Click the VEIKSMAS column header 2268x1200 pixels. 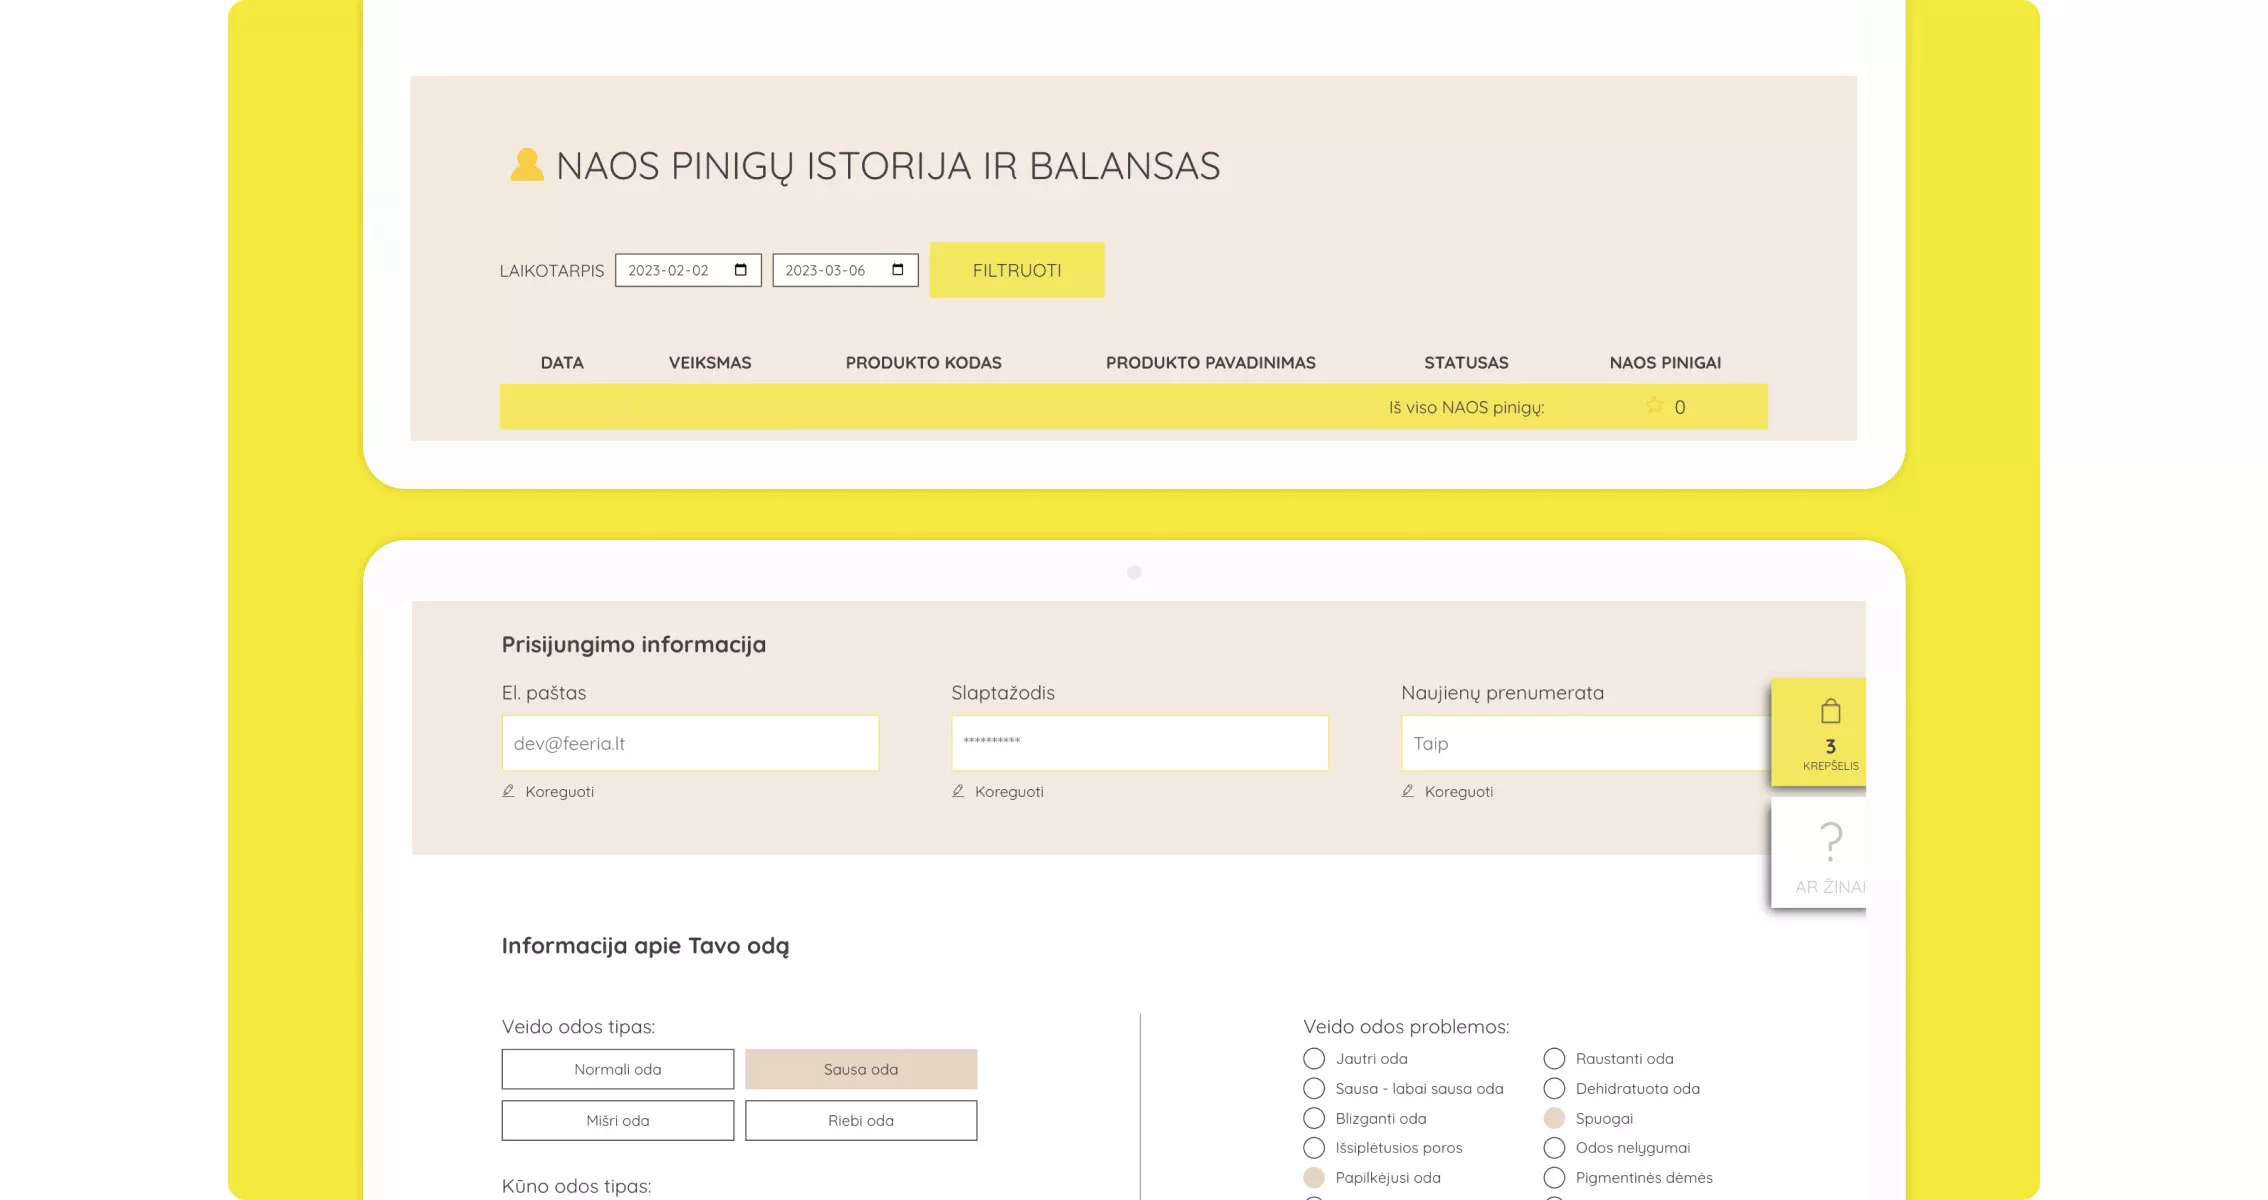[x=710, y=363]
